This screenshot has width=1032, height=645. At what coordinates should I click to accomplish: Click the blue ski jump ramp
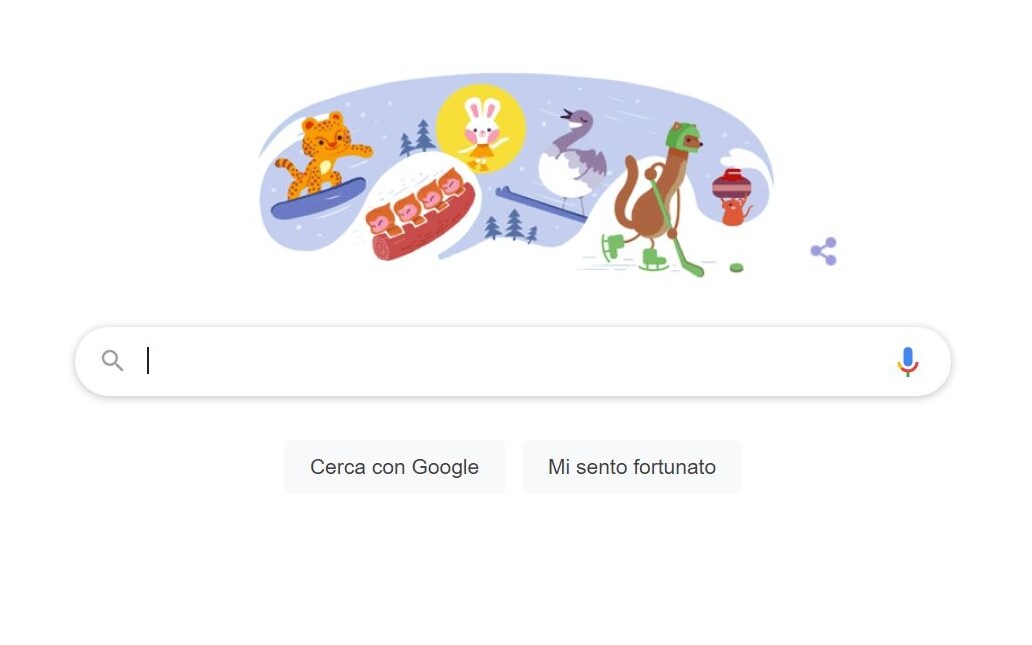[x=540, y=203]
